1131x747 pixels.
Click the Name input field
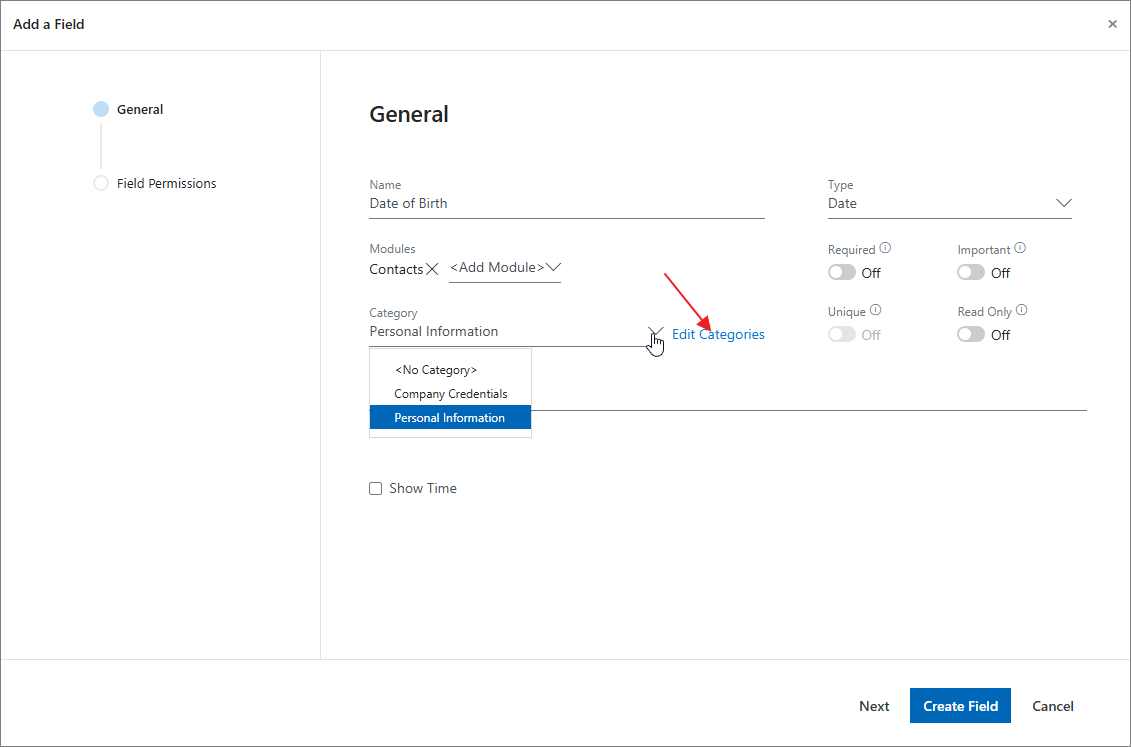pos(566,204)
